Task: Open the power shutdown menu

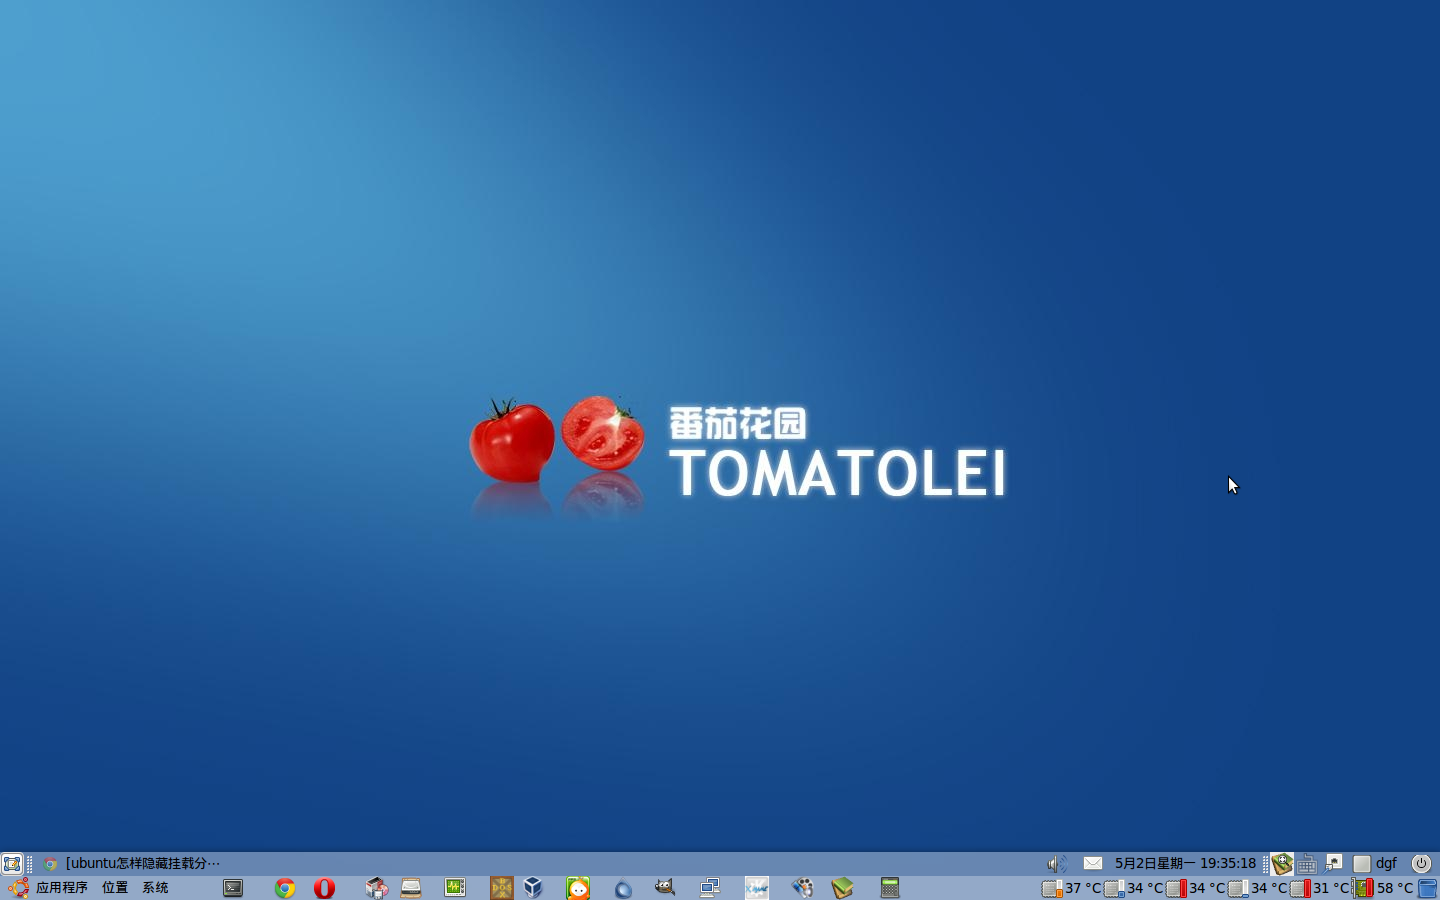Action: tap(1421, 863)
